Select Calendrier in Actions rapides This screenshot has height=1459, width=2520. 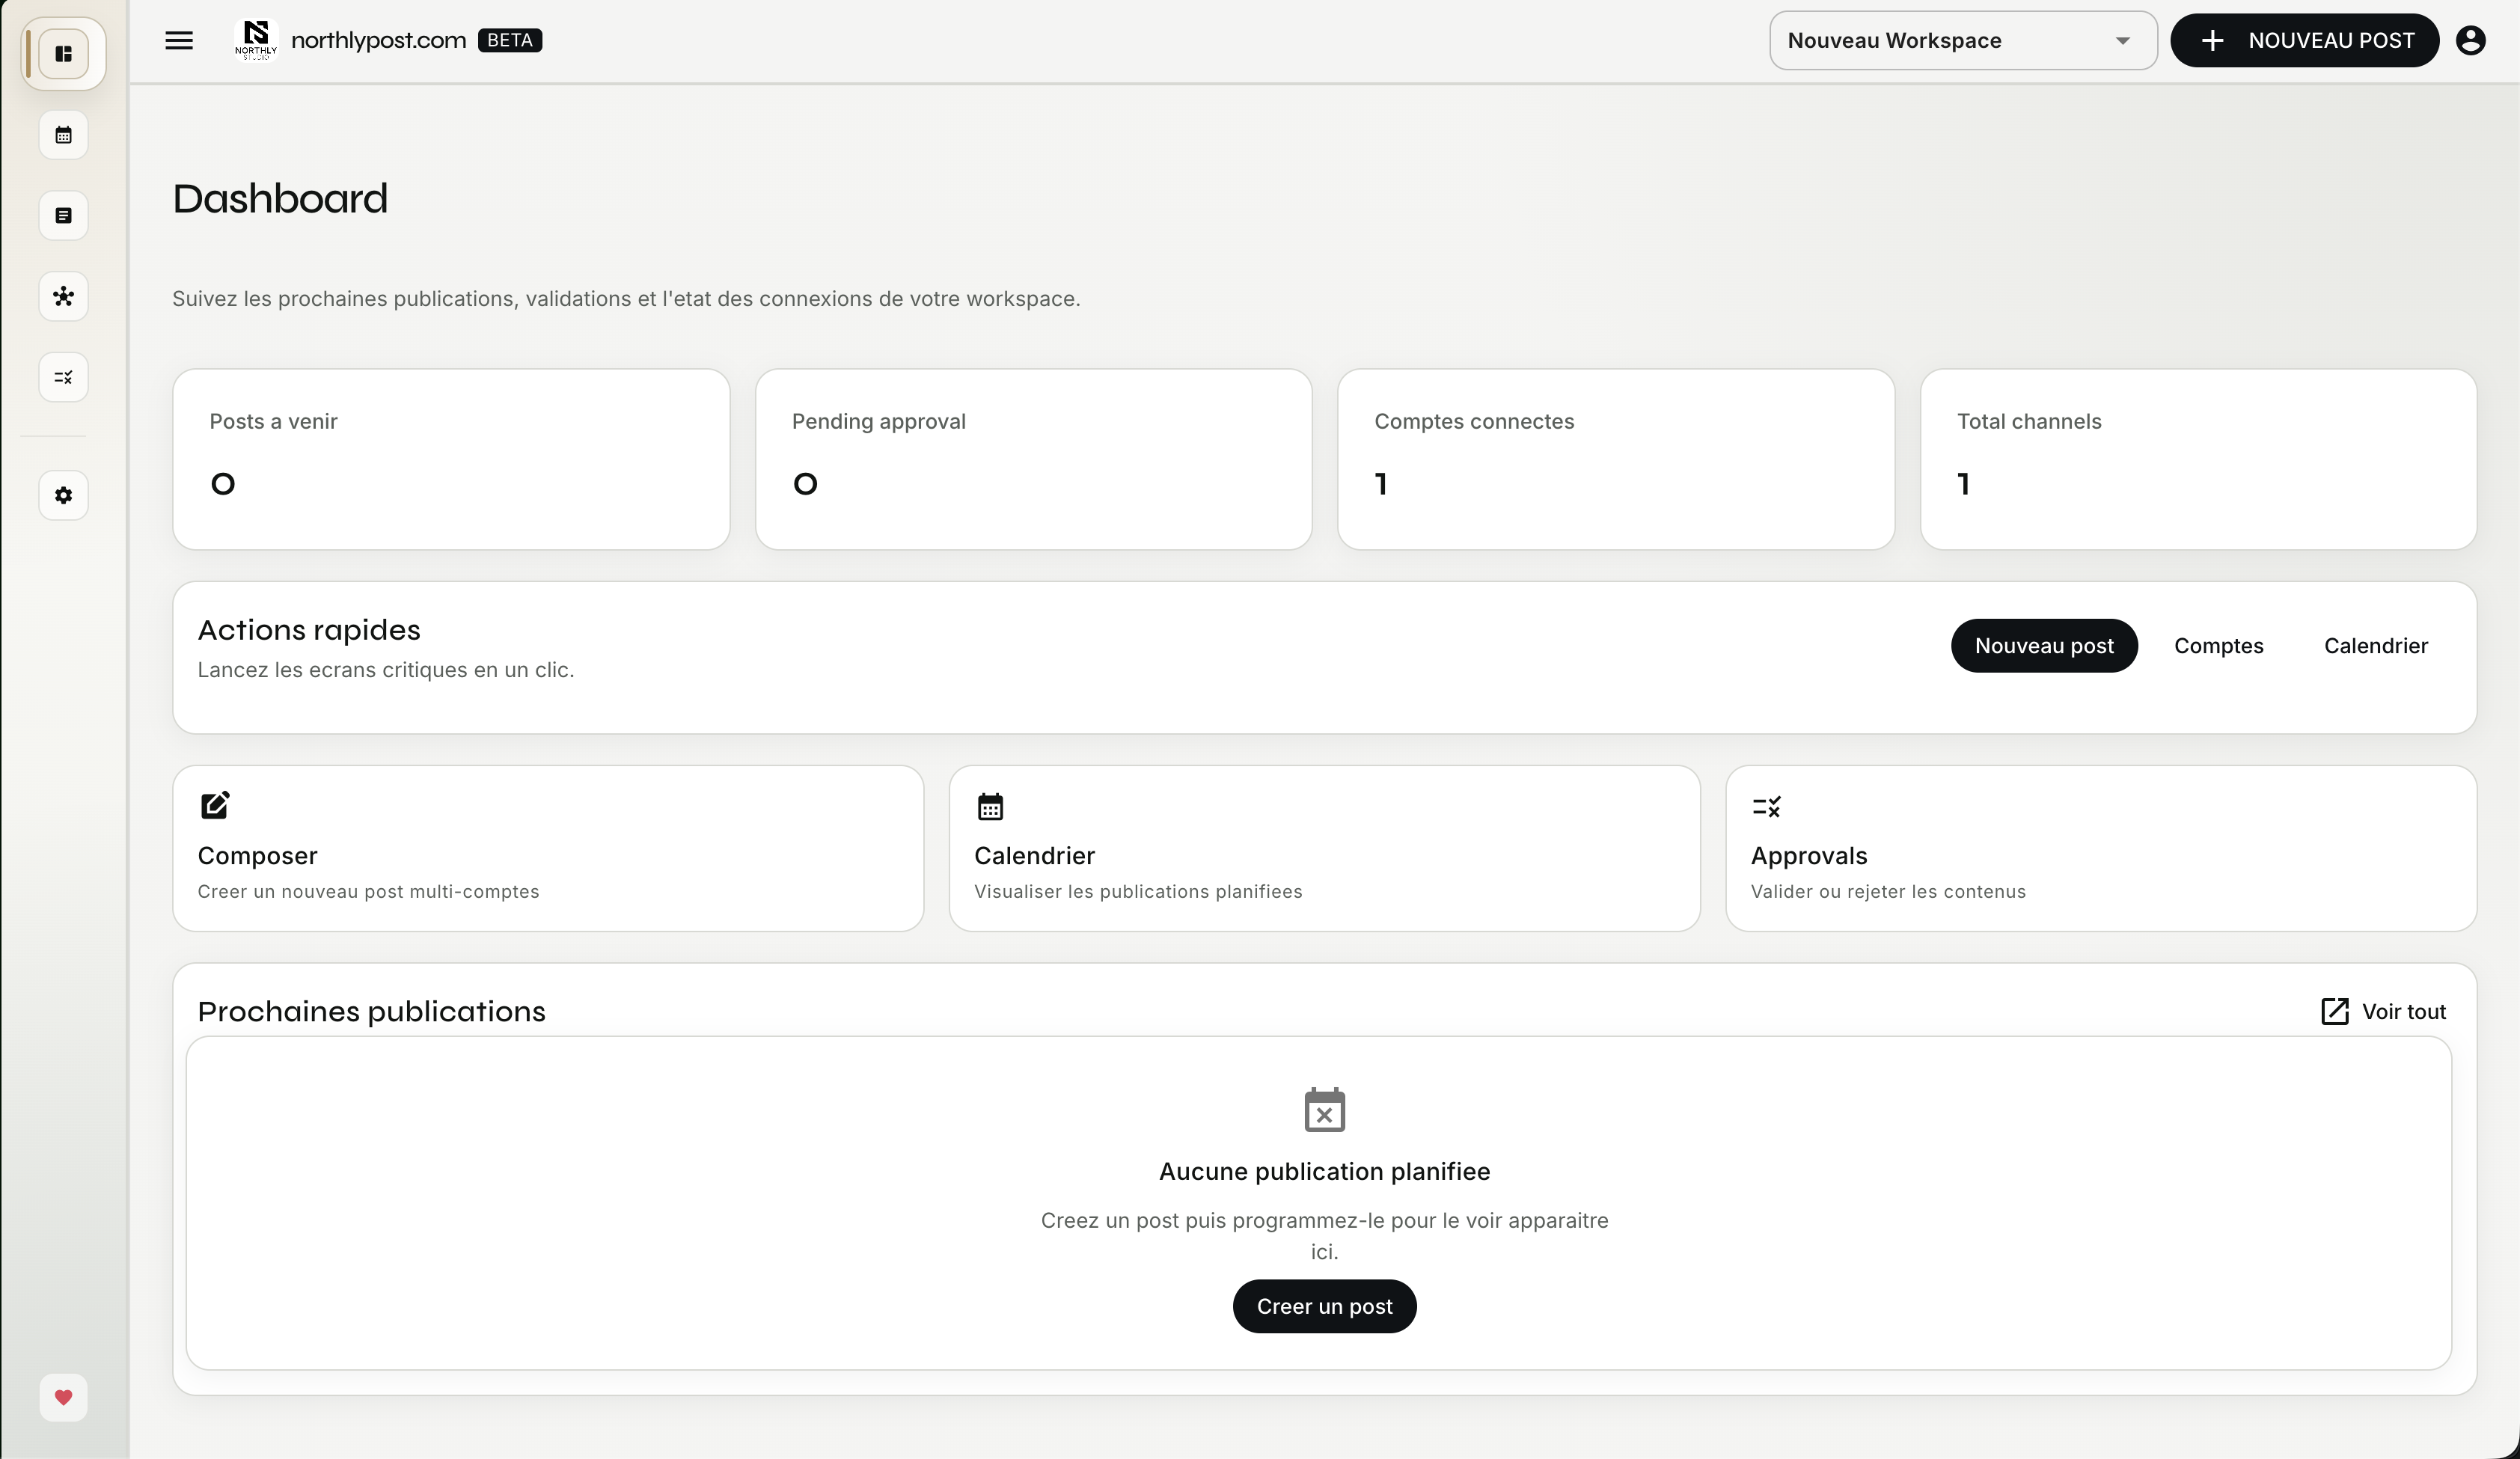pos(2375,646)
